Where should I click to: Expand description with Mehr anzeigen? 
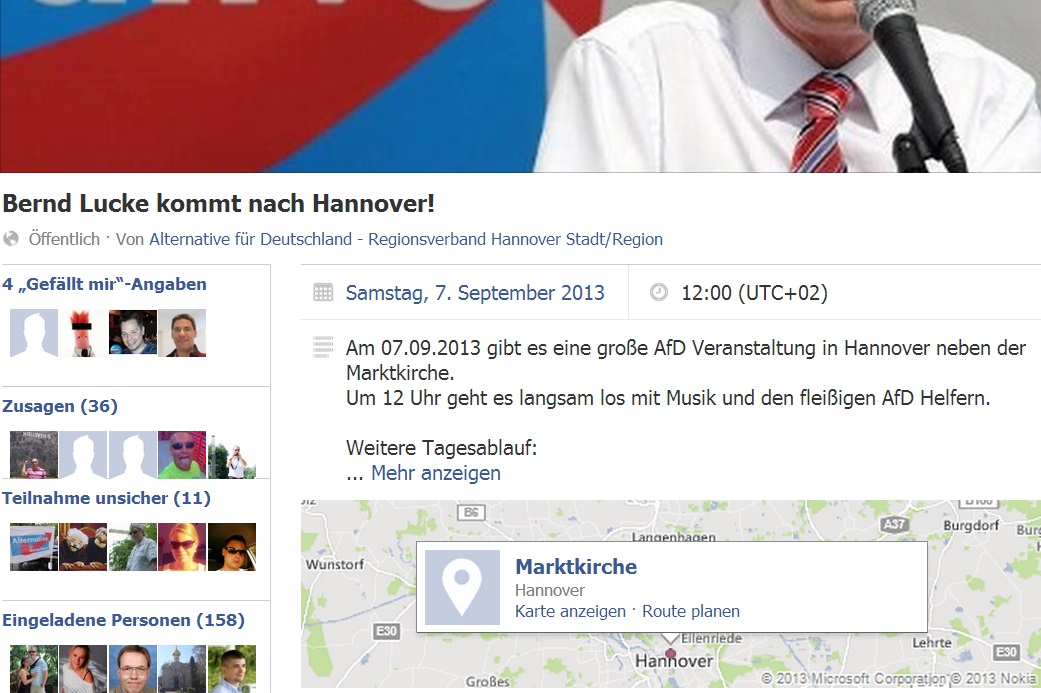click(436, 473)
